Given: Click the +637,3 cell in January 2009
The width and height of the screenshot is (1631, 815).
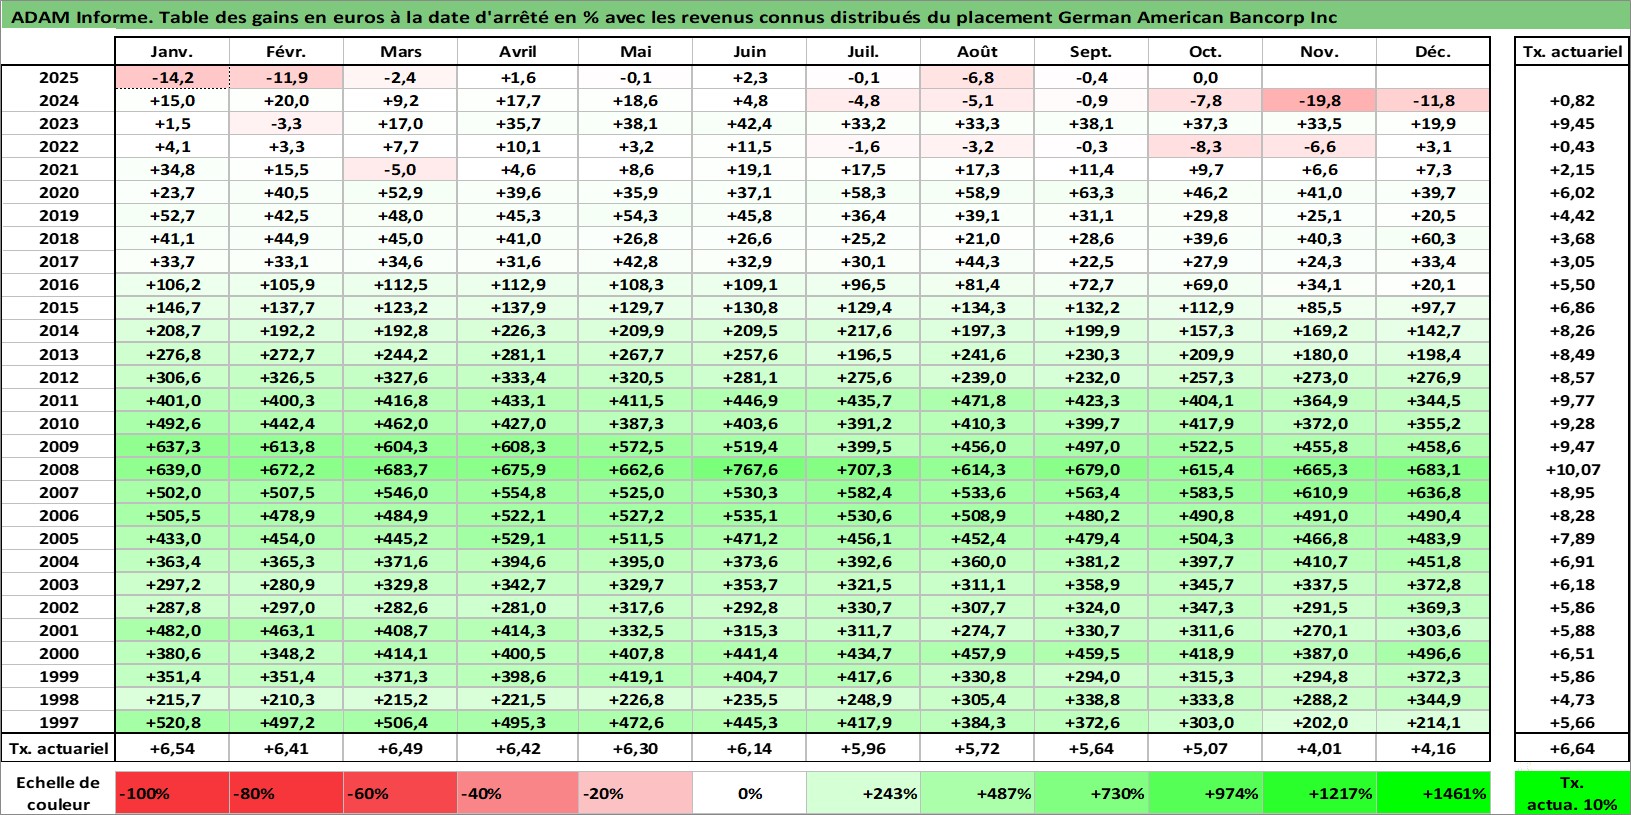Looking at the screenshot, I should [172, 446].
